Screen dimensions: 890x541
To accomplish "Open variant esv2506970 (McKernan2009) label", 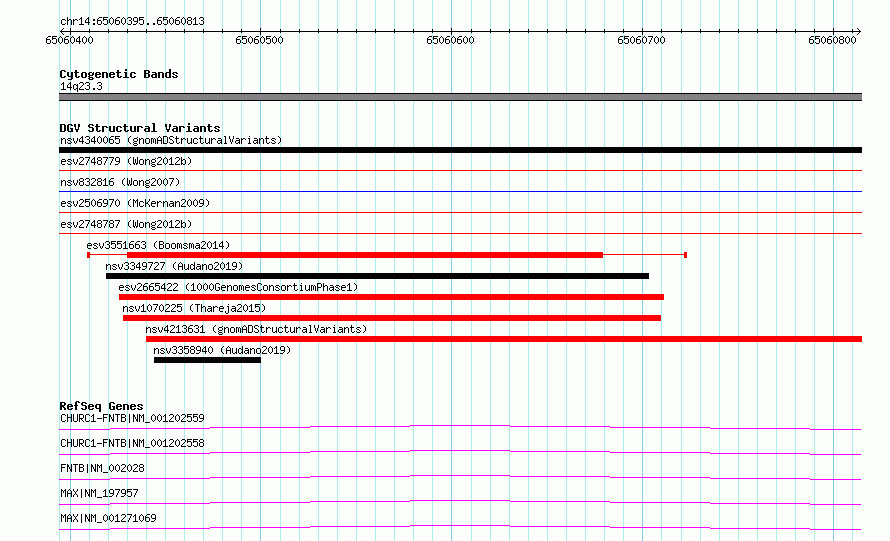I will [x=135, y=203].
